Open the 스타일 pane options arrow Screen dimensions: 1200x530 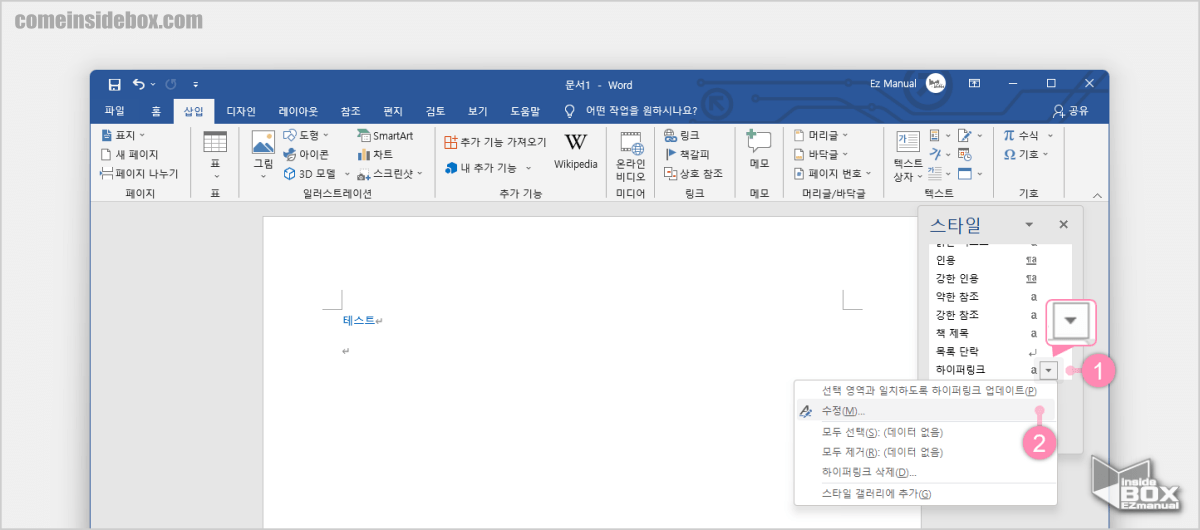(1030, 225)
